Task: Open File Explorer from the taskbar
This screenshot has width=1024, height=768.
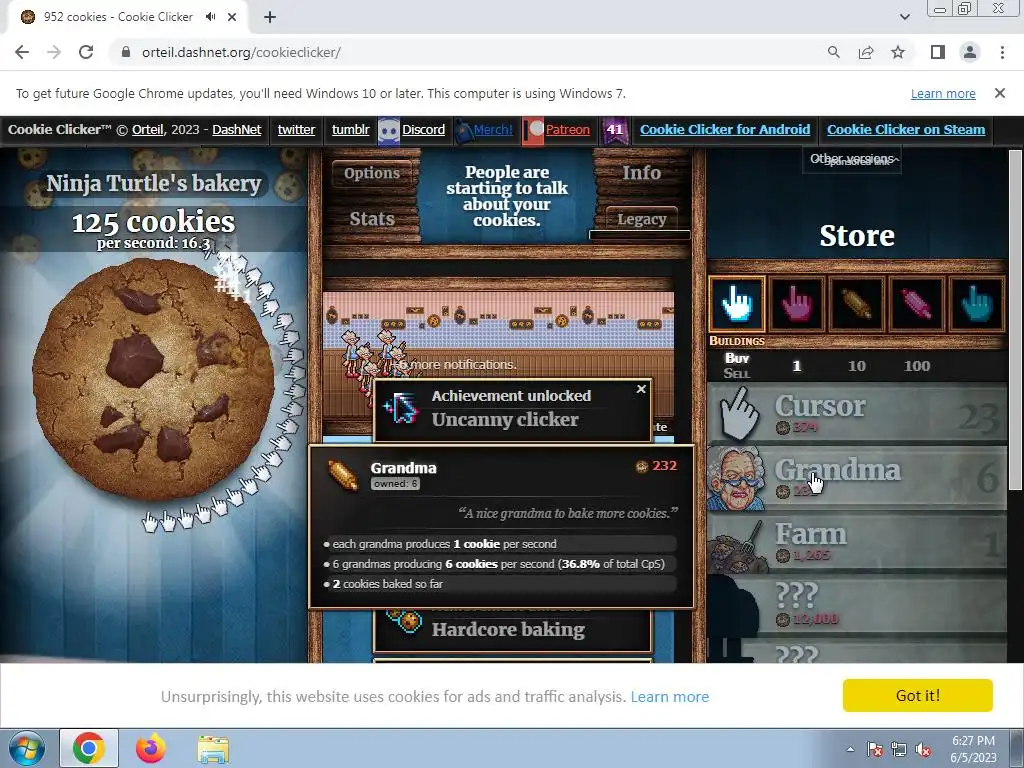Action: pos(213,748)
